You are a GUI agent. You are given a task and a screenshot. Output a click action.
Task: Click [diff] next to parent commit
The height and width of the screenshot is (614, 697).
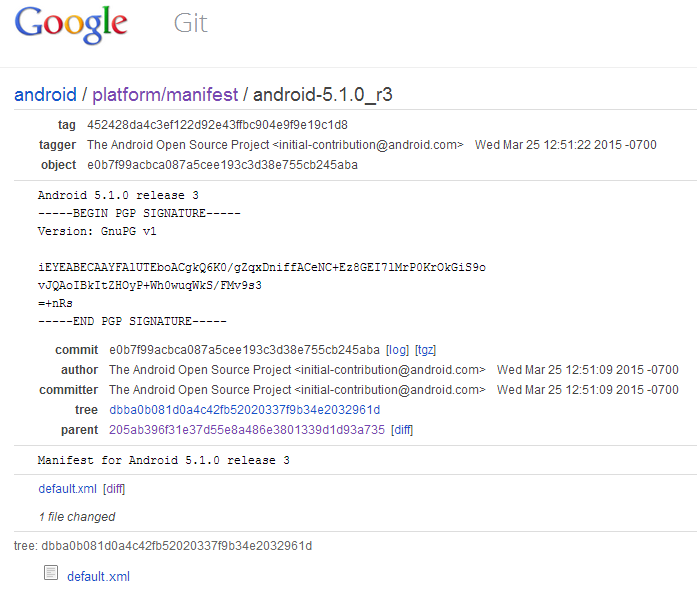402,430
